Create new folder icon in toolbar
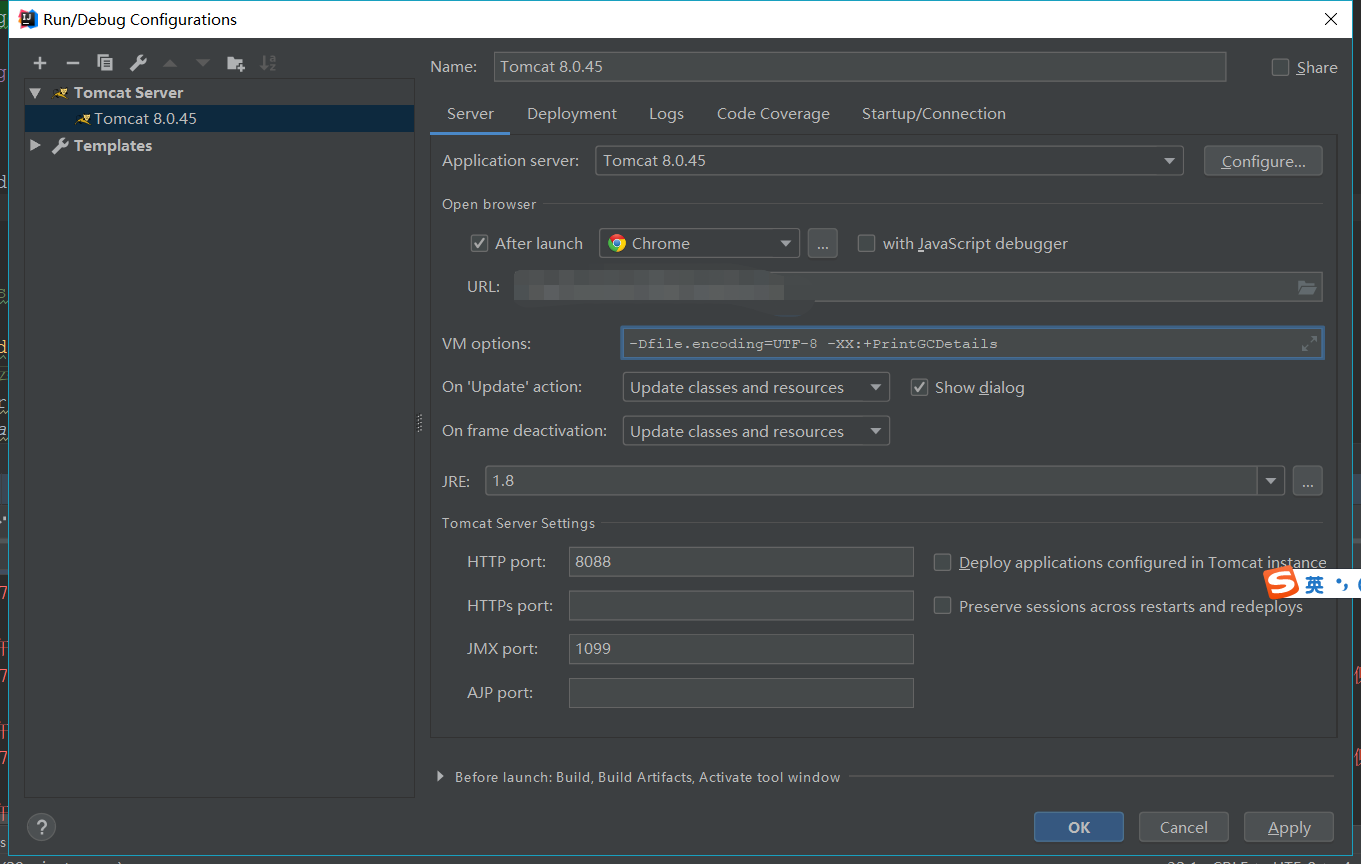This screenshot has width=1361, height=864. pyautogui.click(x=236, y=63)
